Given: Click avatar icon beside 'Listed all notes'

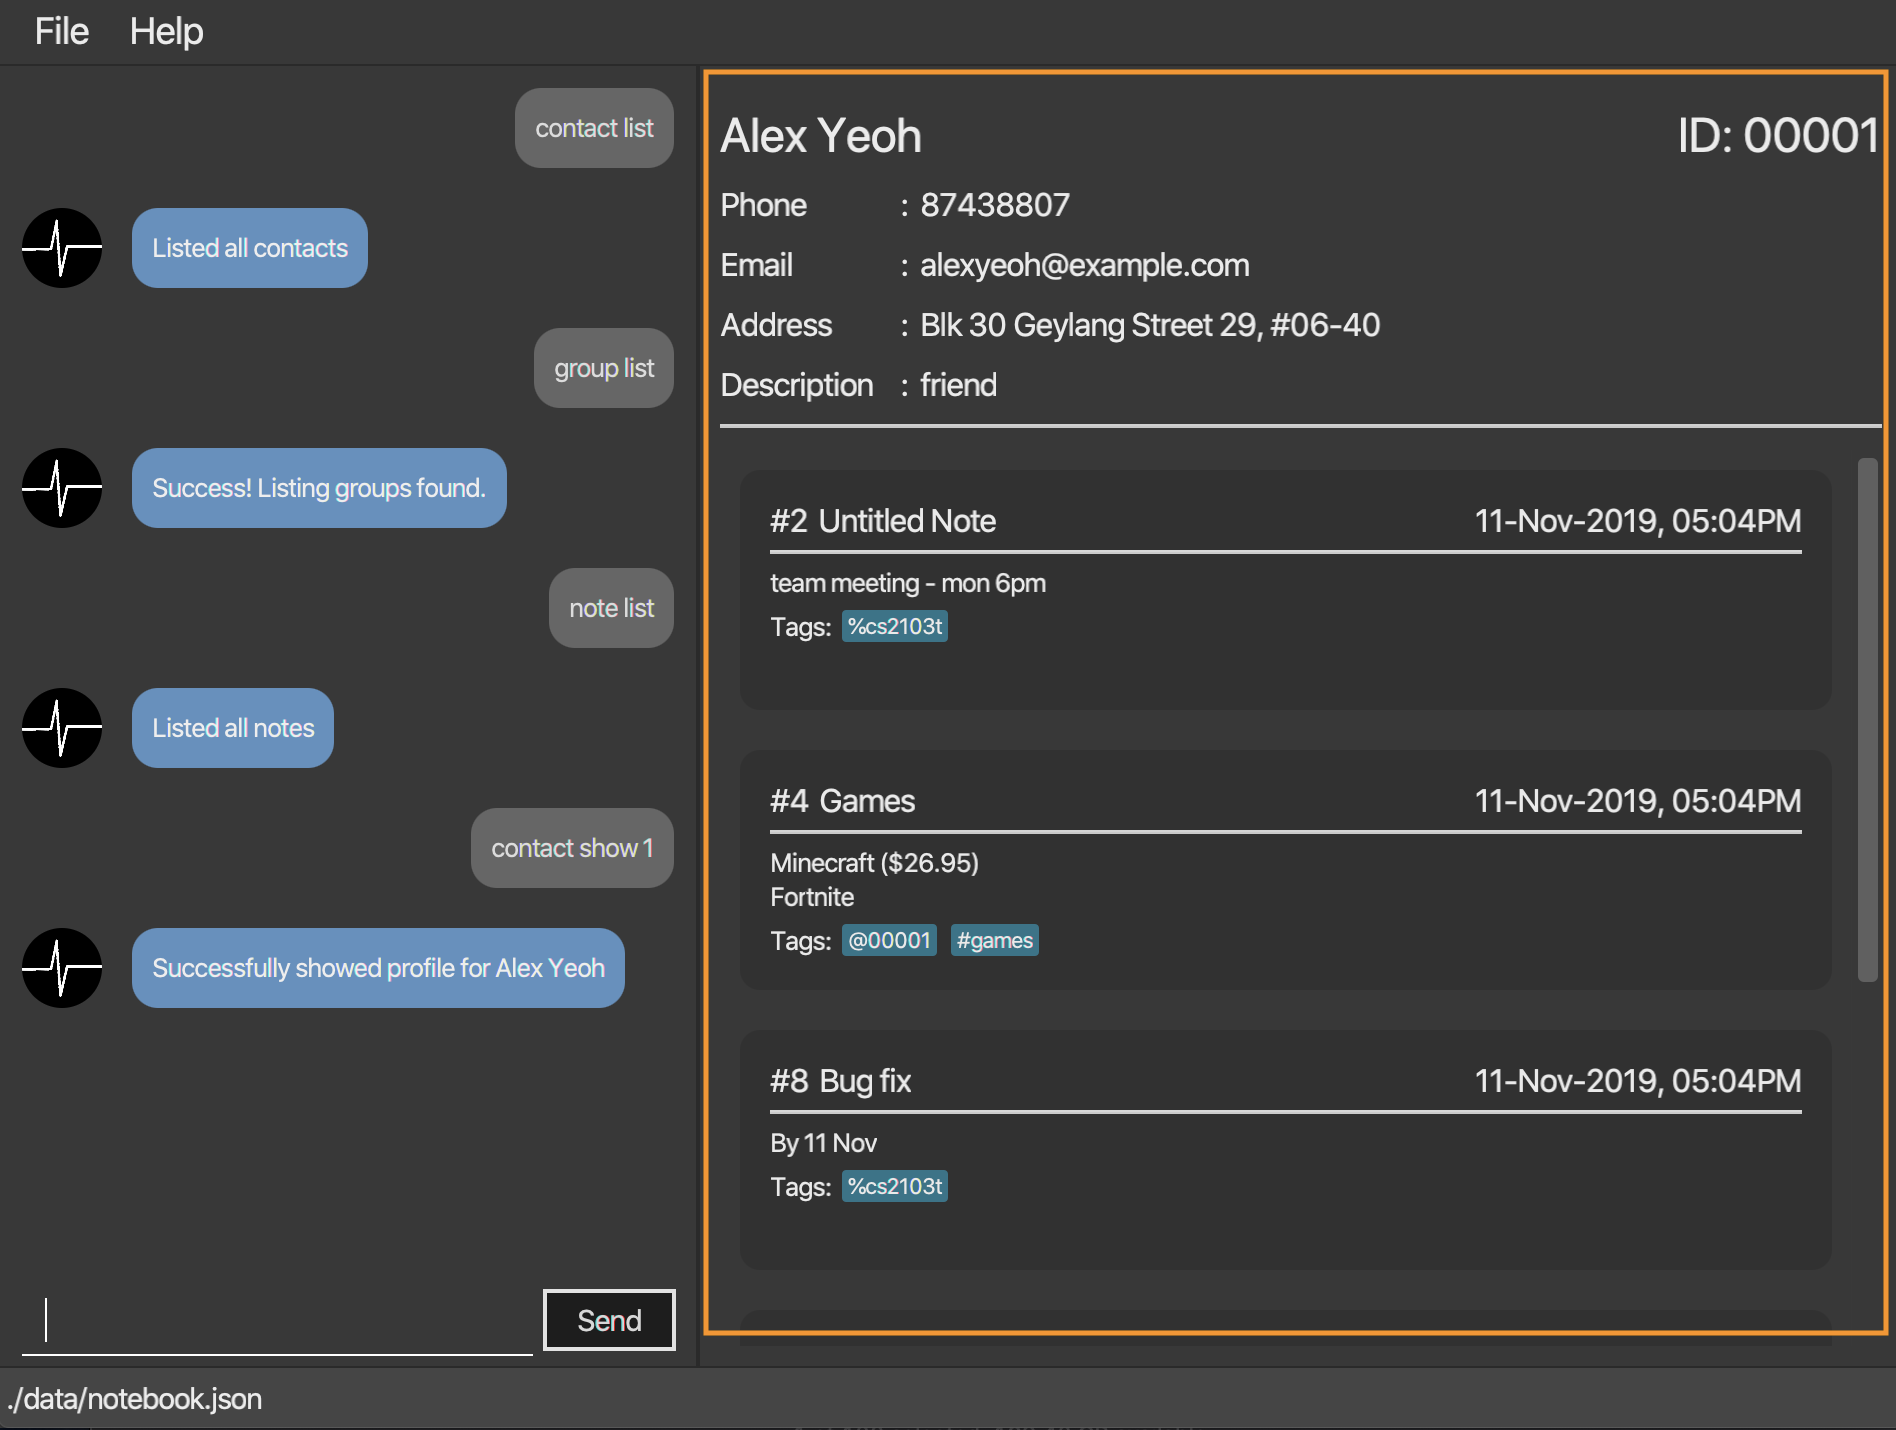Looking at the screenshot, I should tap(62, 728).
